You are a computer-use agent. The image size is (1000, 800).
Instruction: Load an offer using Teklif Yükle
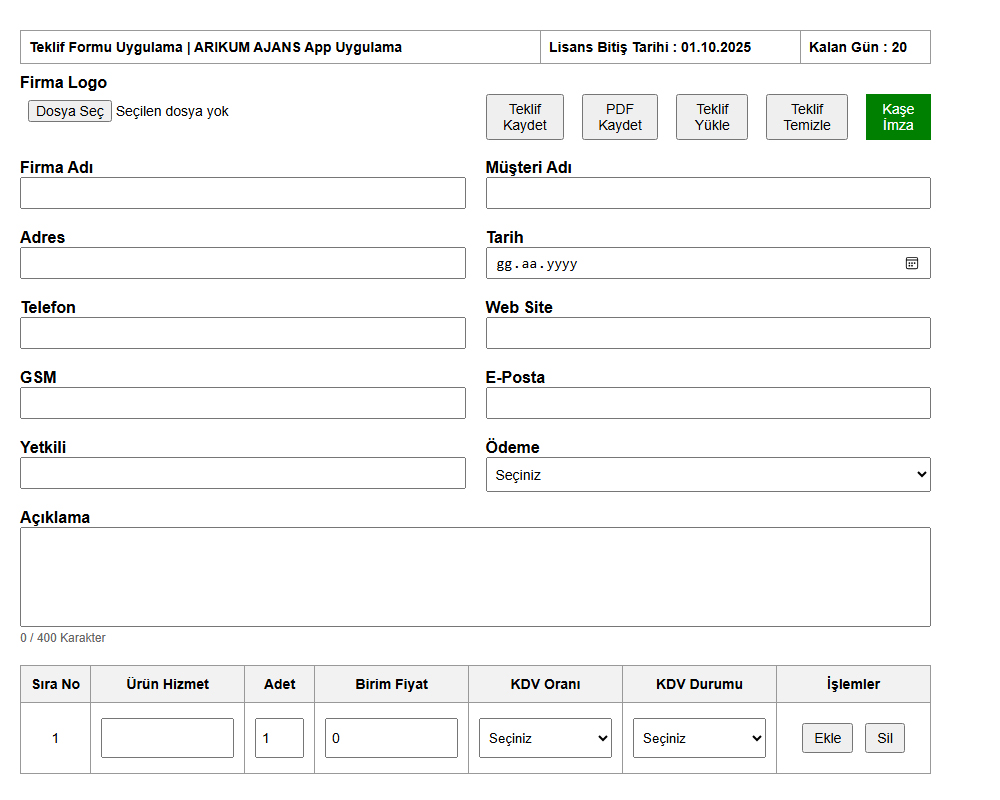point(712,117)
